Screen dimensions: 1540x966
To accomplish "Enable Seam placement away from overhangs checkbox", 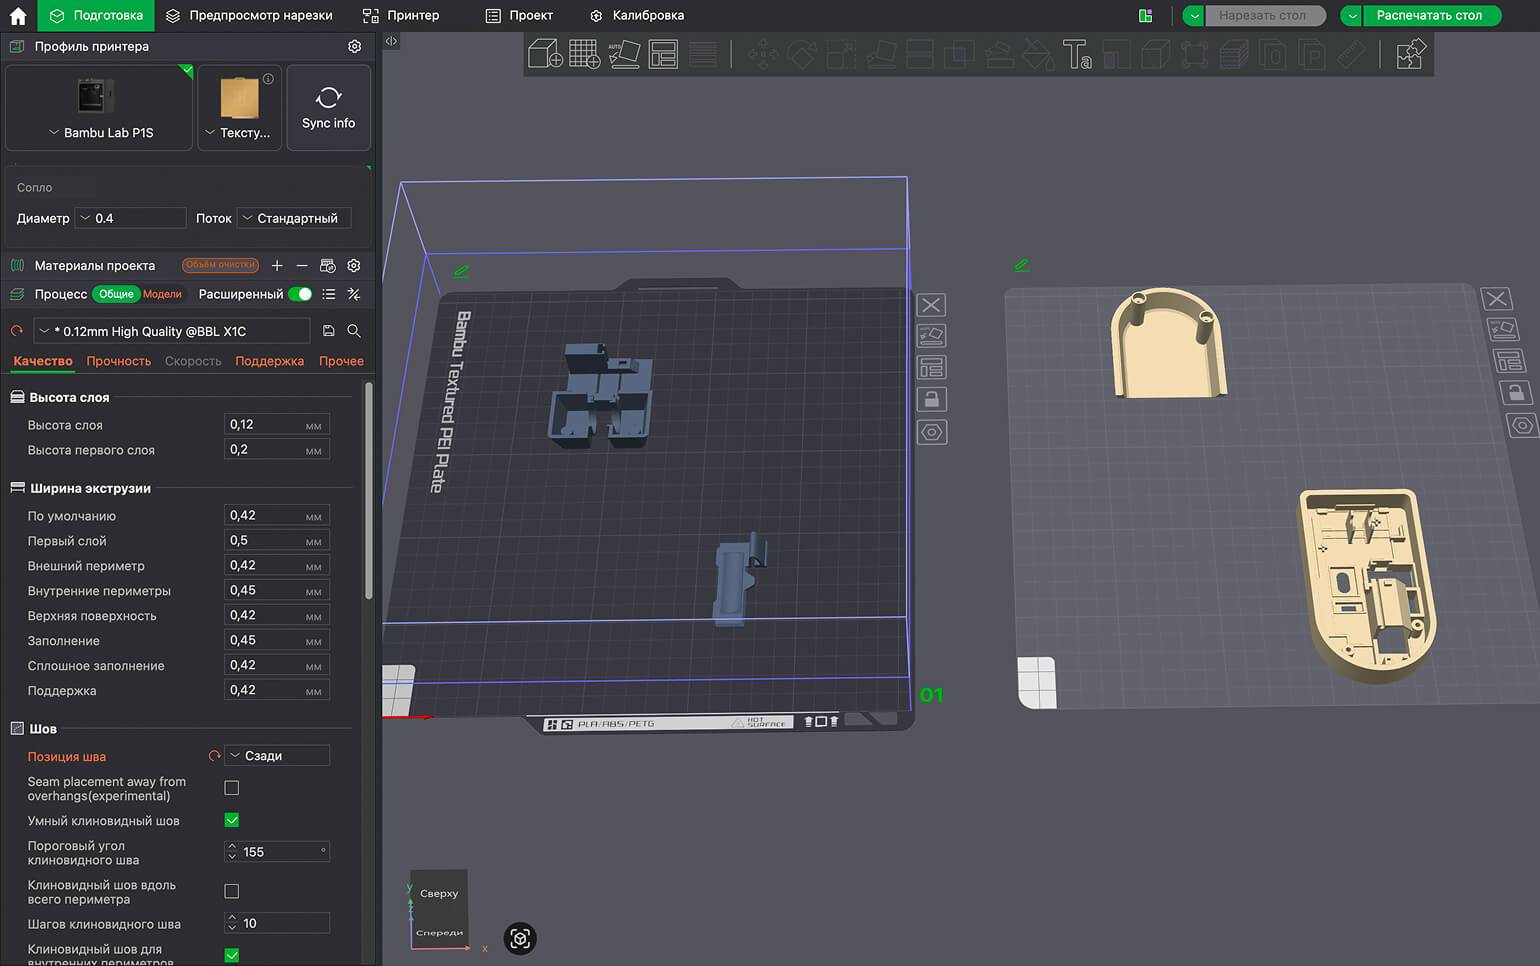I will click(232, 788).
